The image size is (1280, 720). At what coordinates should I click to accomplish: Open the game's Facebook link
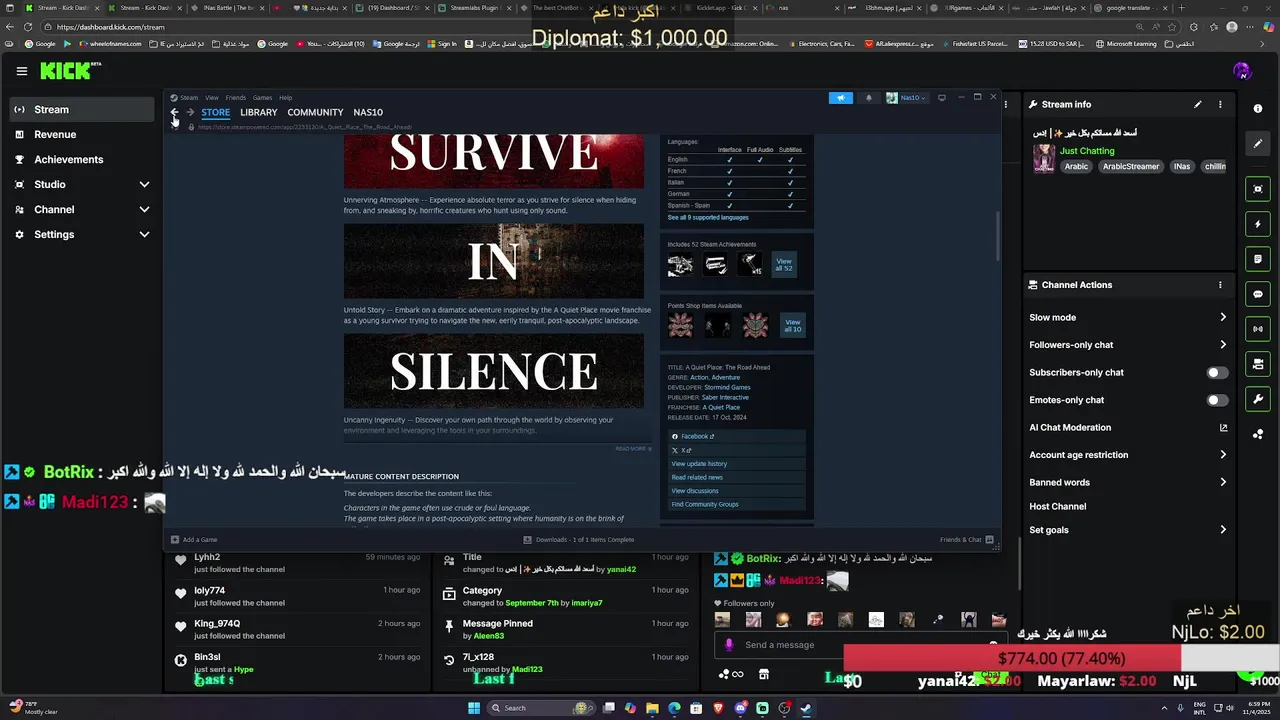737,436
